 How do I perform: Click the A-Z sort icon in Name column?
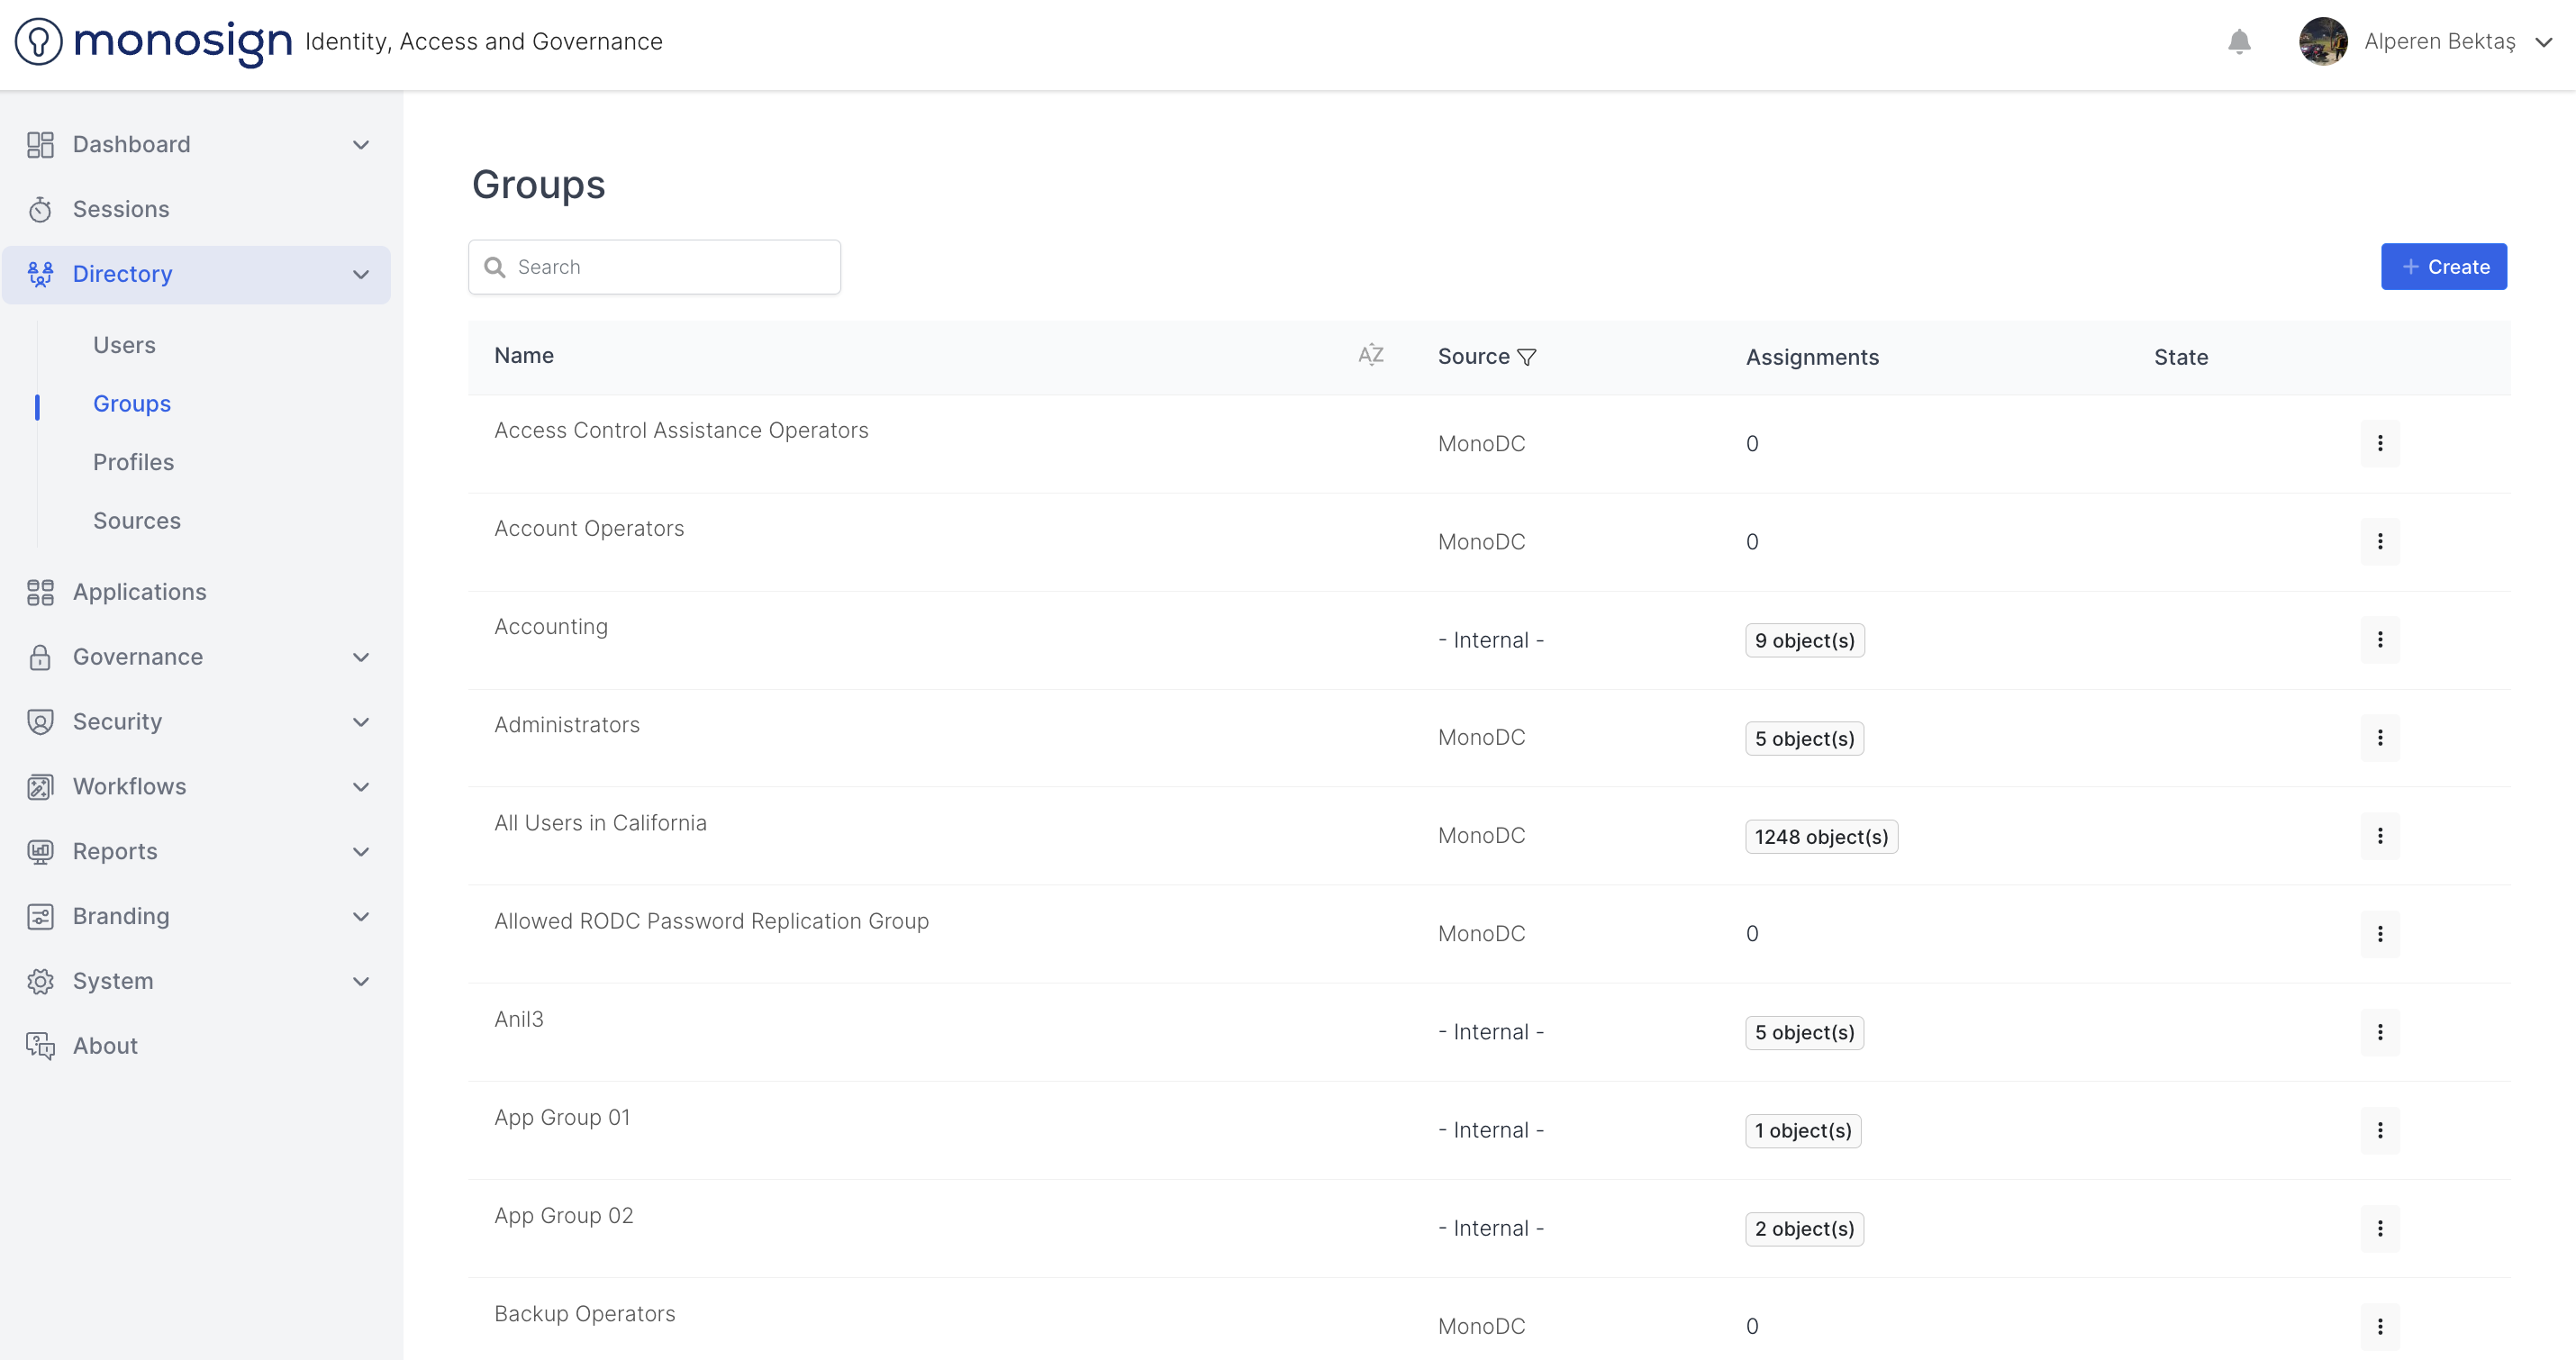coord(1370,354)
